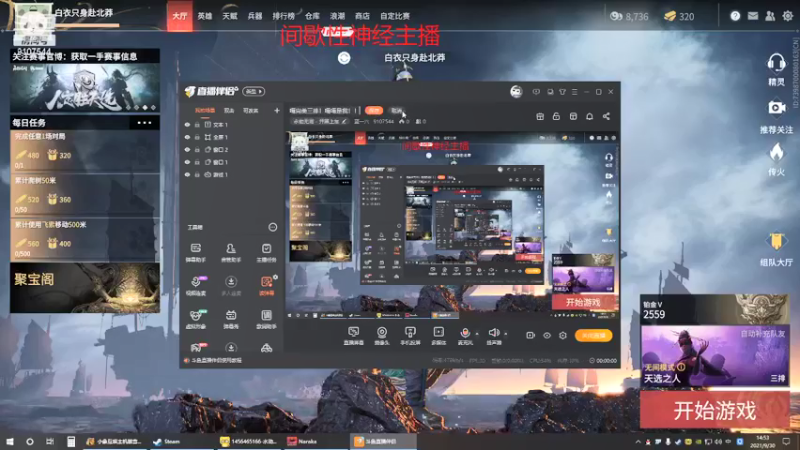Toggle visibility of the 窗口 2 source
800x450 pixels.
tap(187, 149)
